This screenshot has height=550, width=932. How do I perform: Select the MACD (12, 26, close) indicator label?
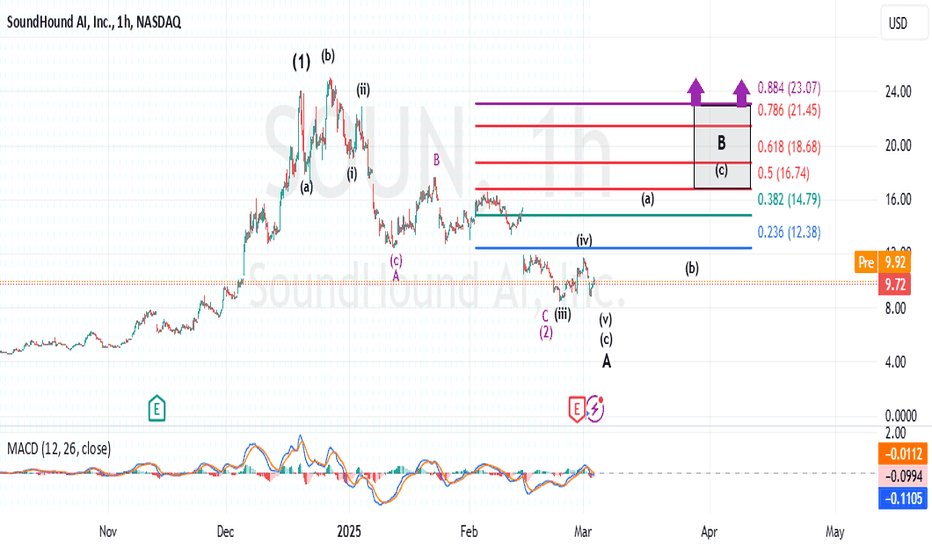(x=59, y=448)
